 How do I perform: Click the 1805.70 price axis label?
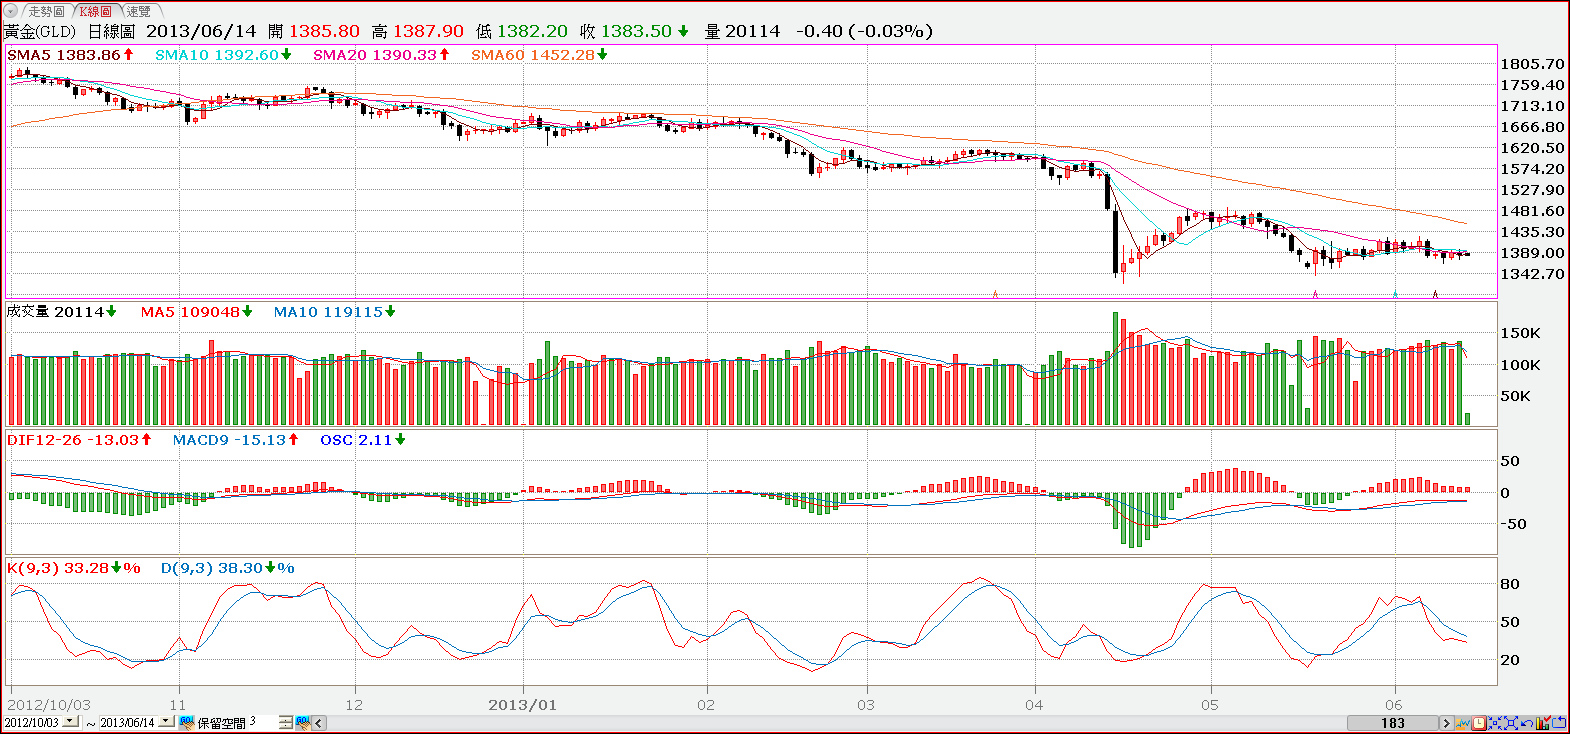click(x=1532, y=64)
